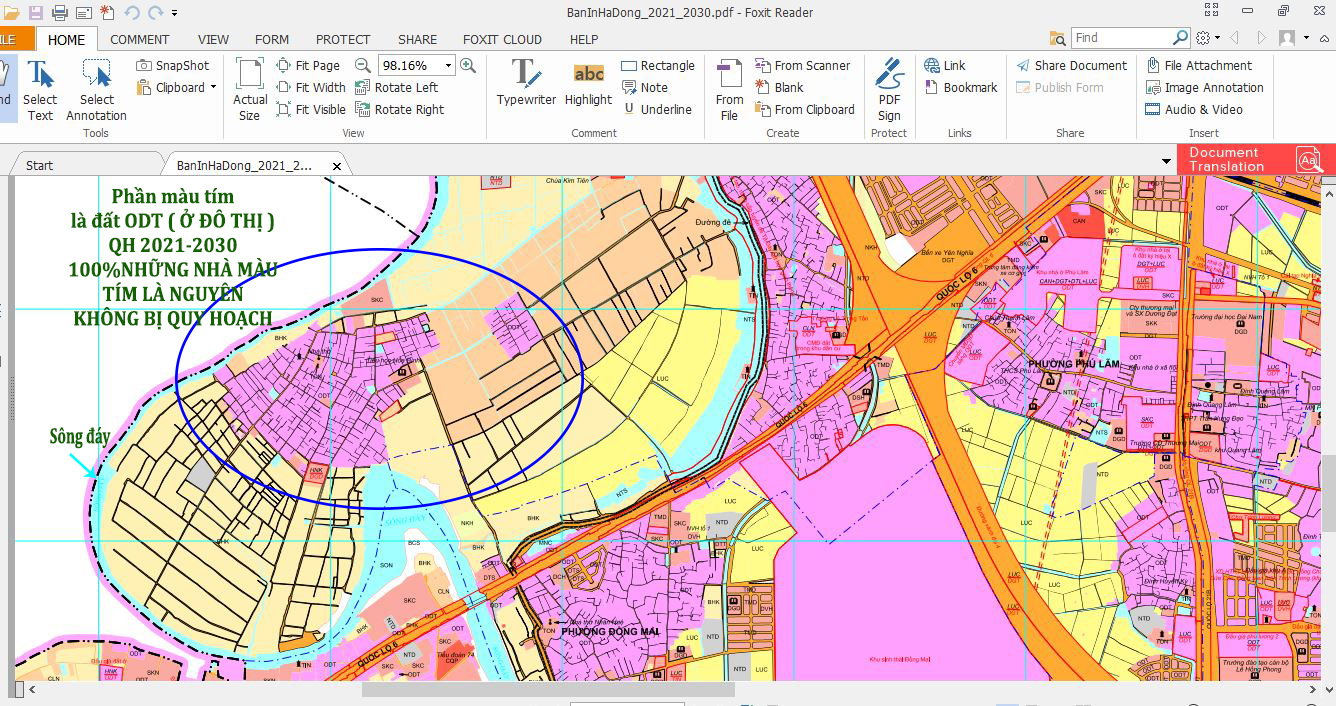The height and width of the screenshot is (706, 1336).
Task: Choose Fit Visible view
Action: (311, 109)
